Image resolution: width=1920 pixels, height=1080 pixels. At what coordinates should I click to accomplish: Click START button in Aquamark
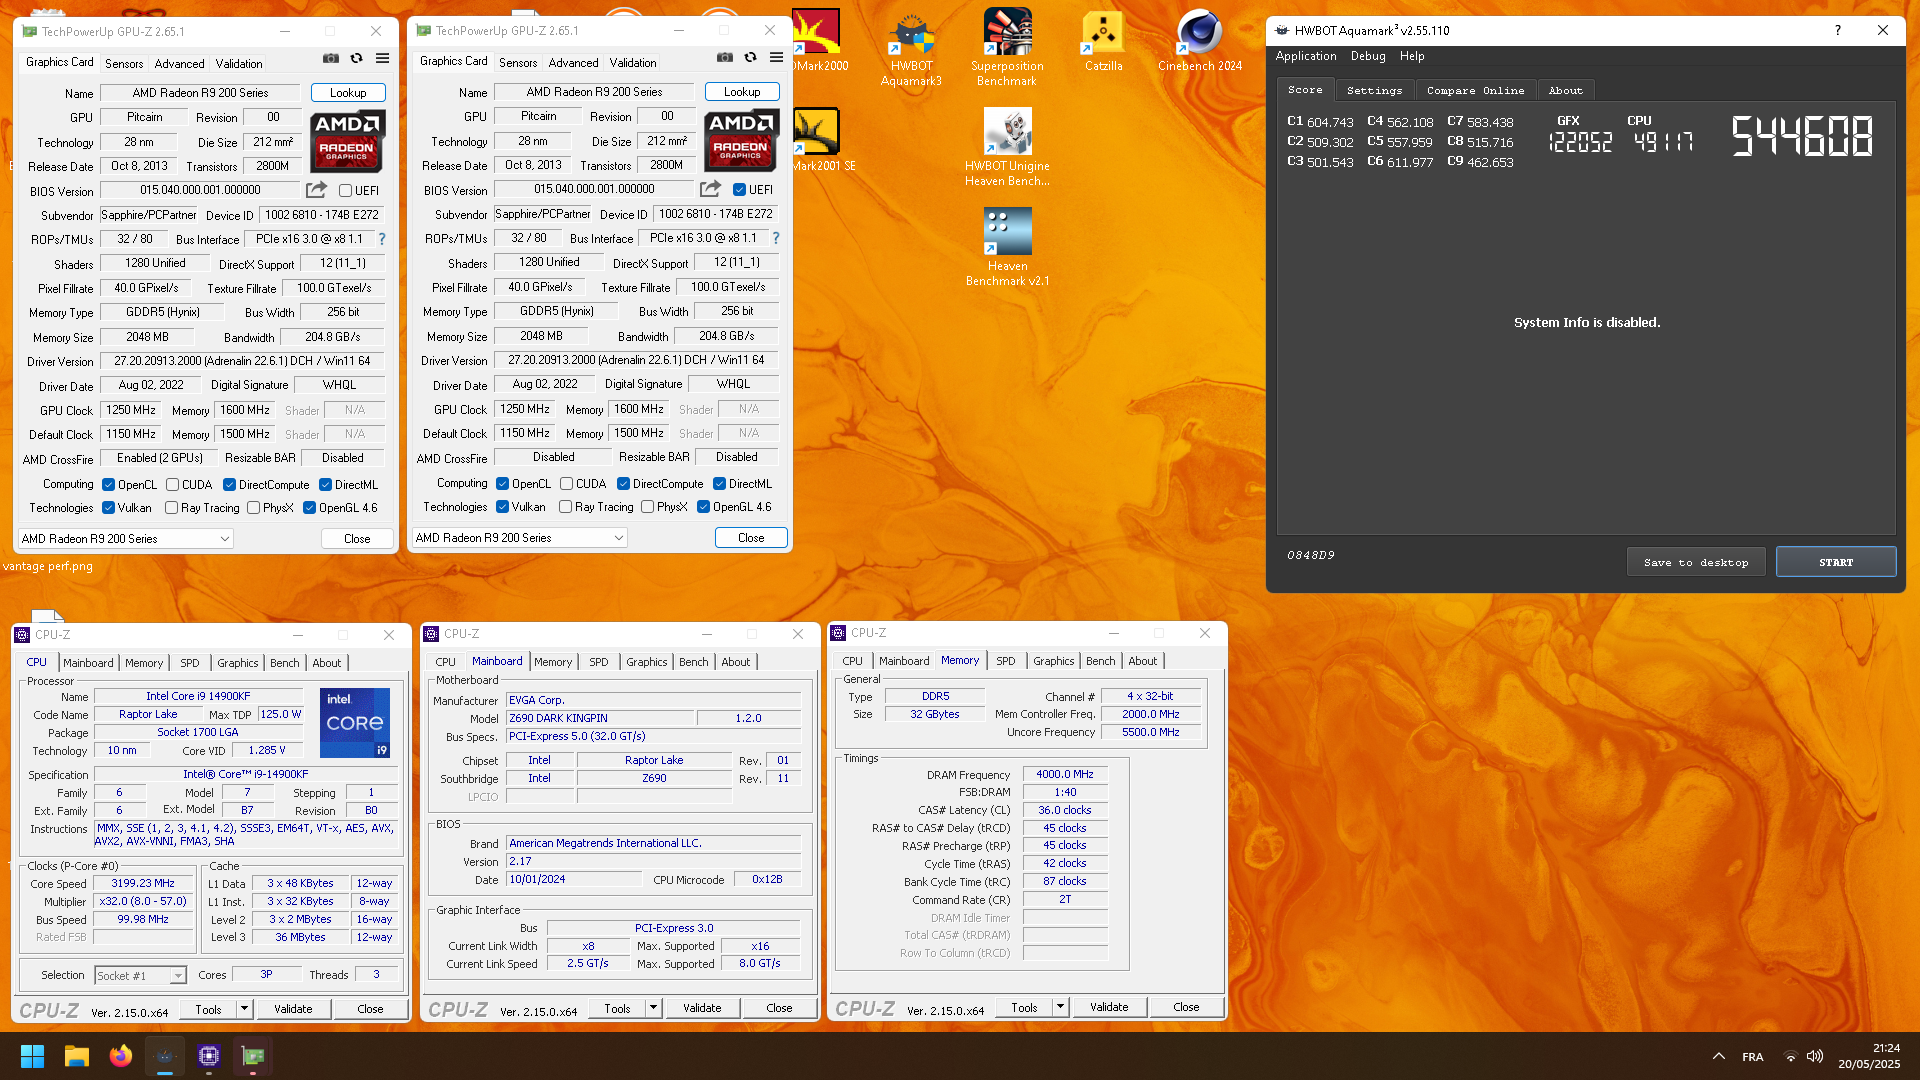coord(1835,562)
